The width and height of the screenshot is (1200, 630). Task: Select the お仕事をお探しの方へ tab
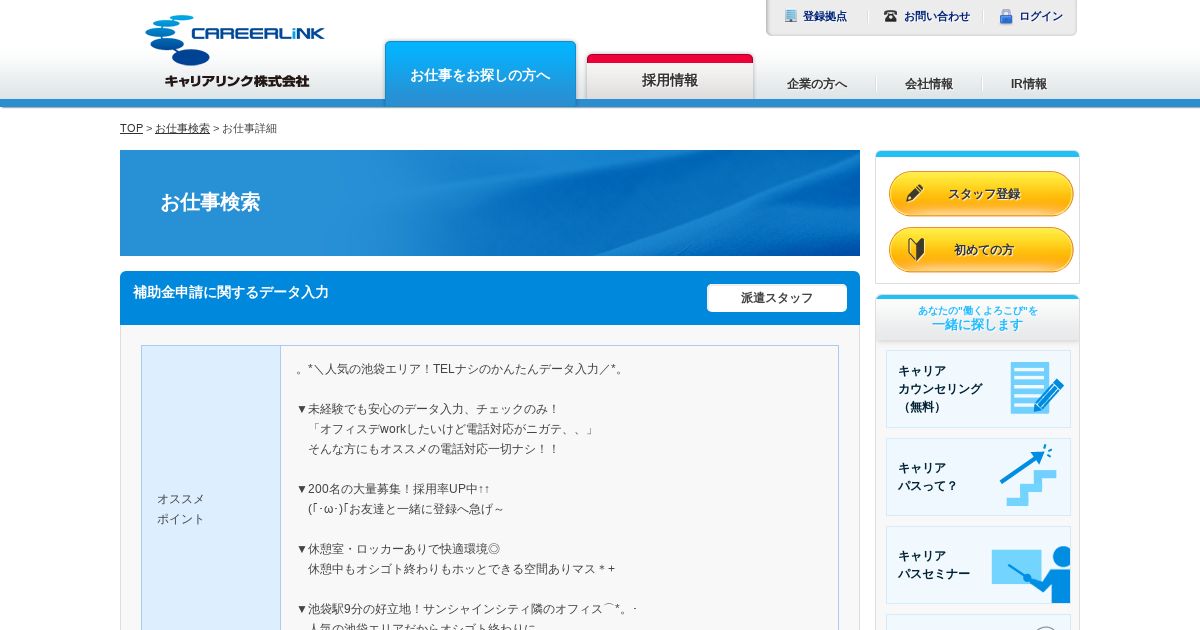point(480,71)
